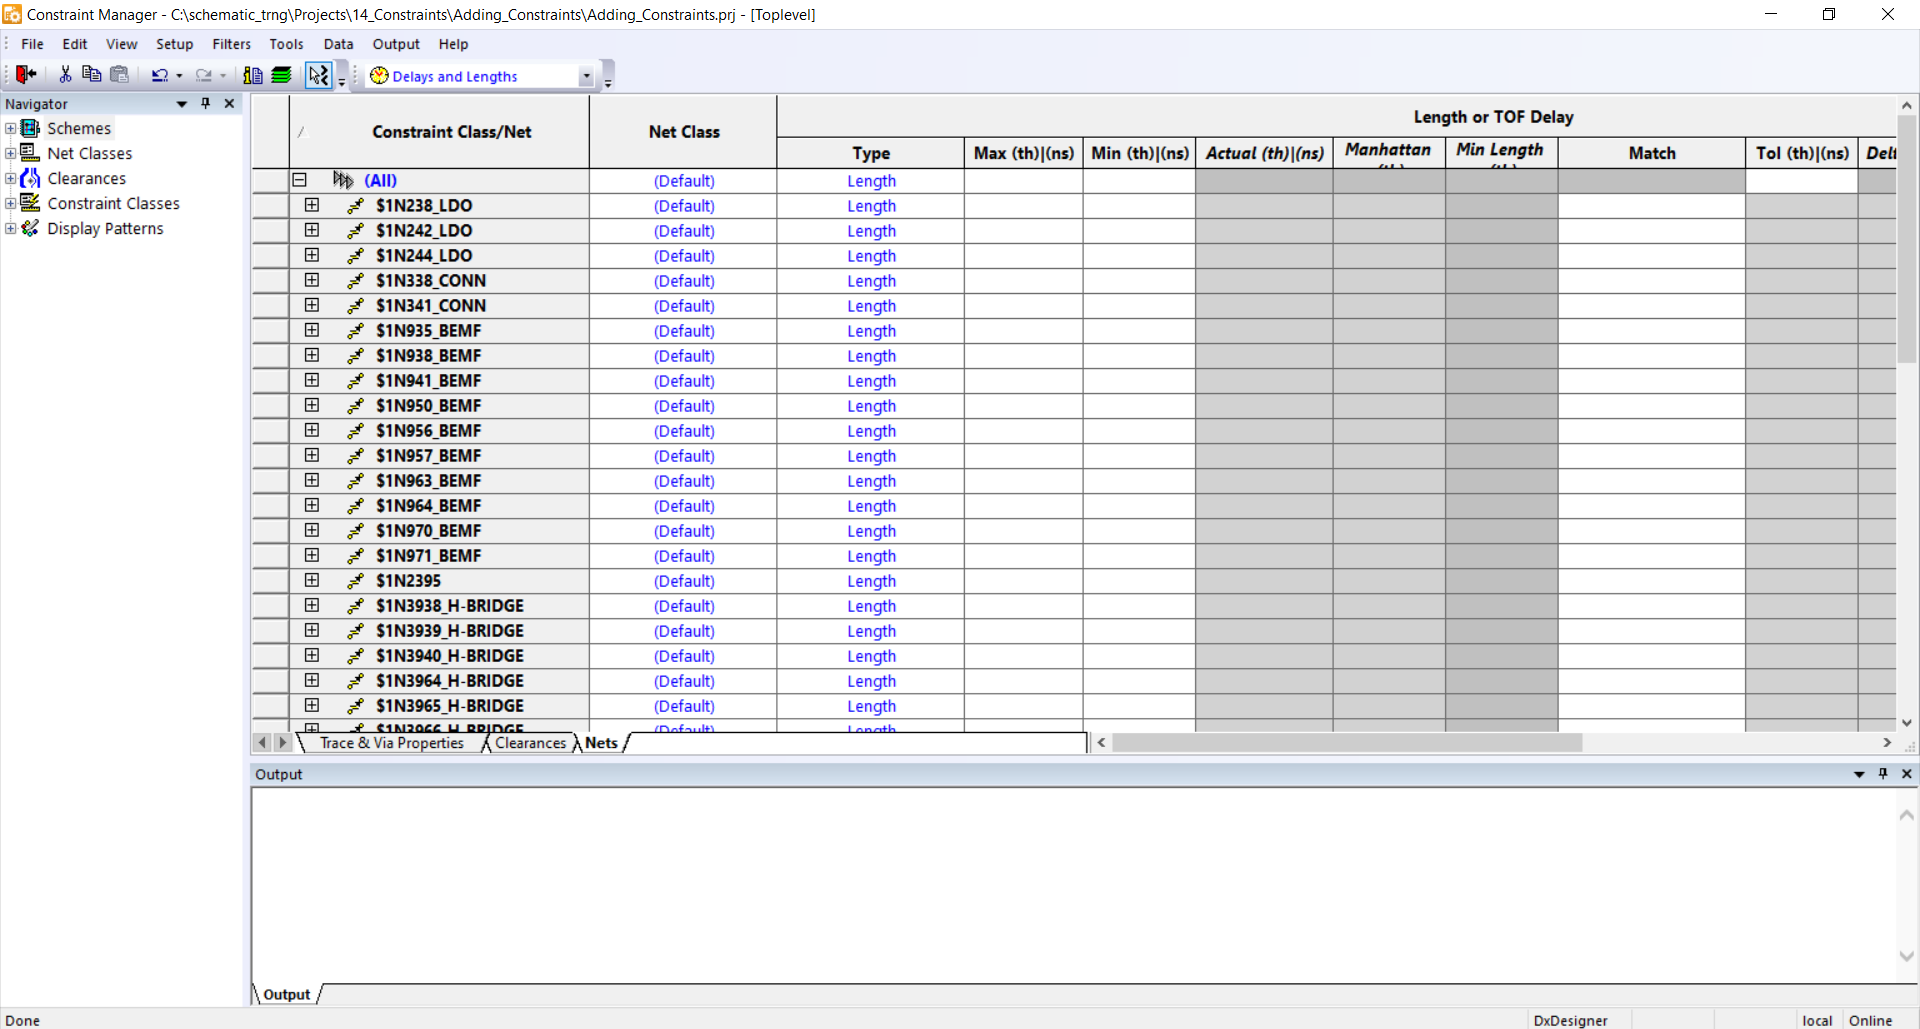Click the Cut scissors icon
Image resolution: width=1920 pixels, height=1029 pixels.
[65, 75]
